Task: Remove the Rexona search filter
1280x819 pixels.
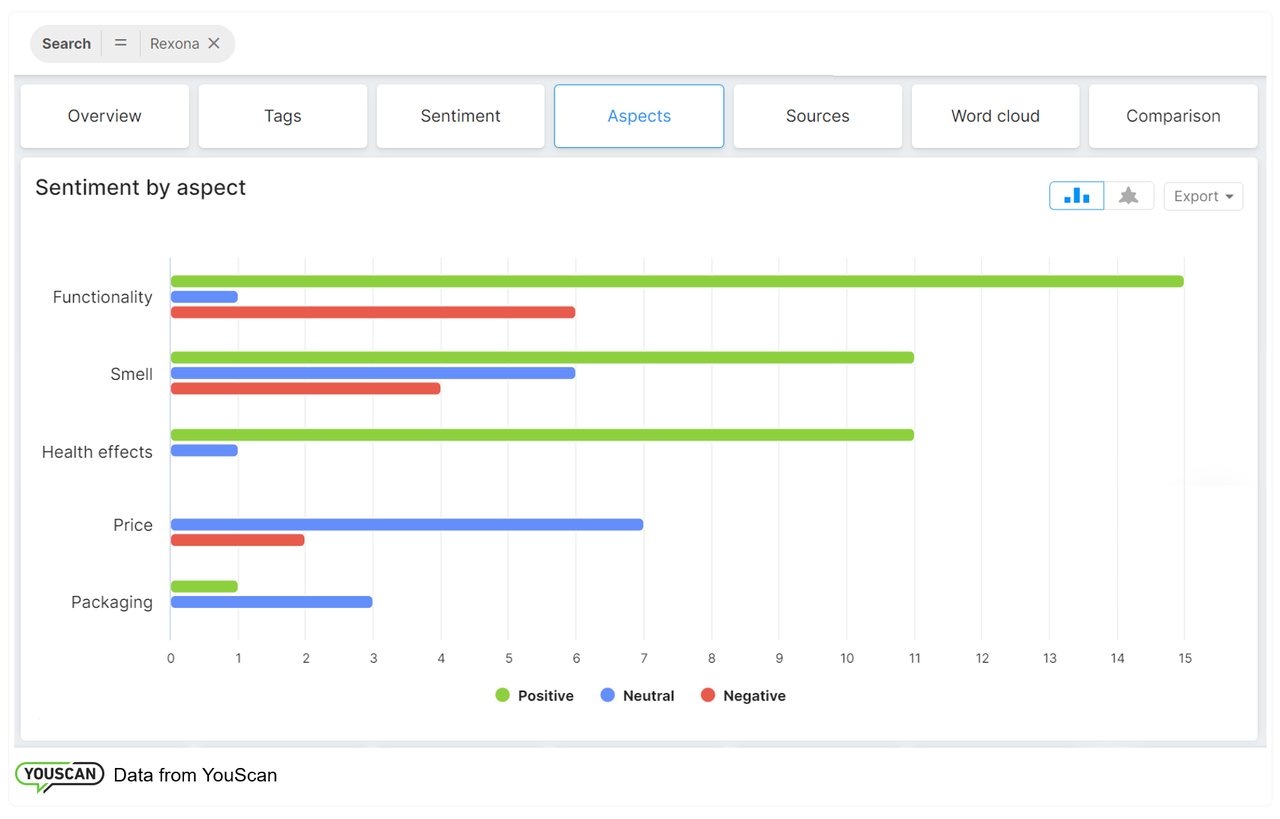Action: pyautogui.click(x=214, y=44)
